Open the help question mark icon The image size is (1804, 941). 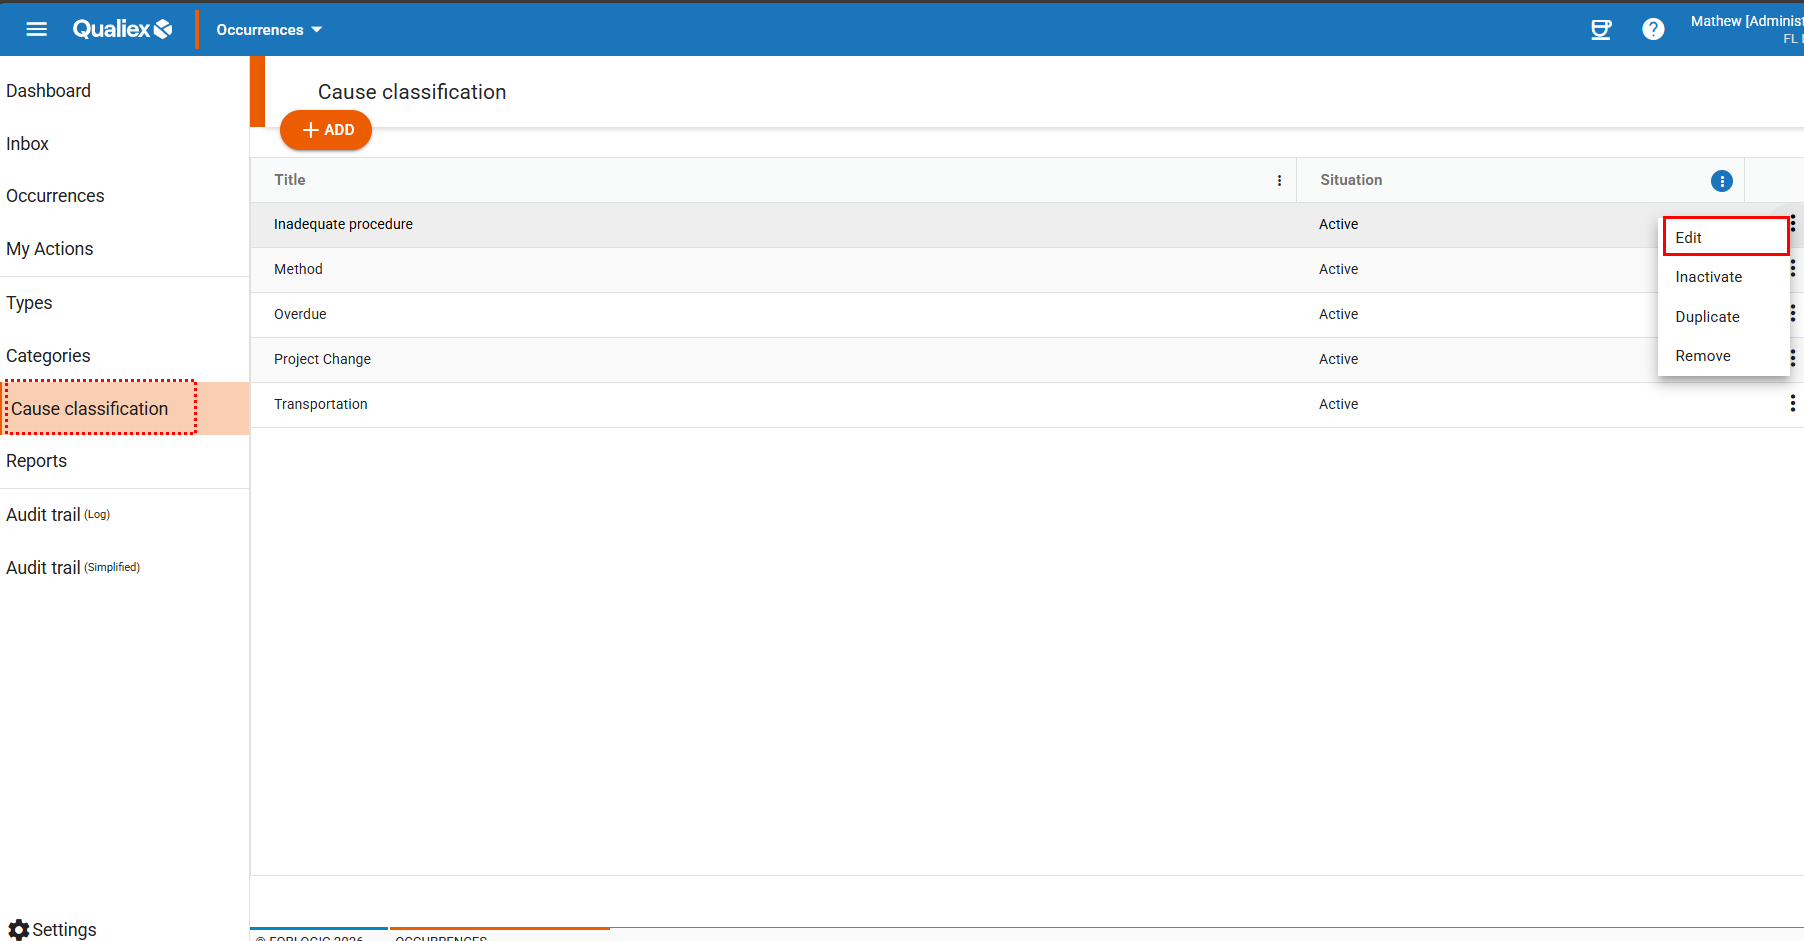1653,29
